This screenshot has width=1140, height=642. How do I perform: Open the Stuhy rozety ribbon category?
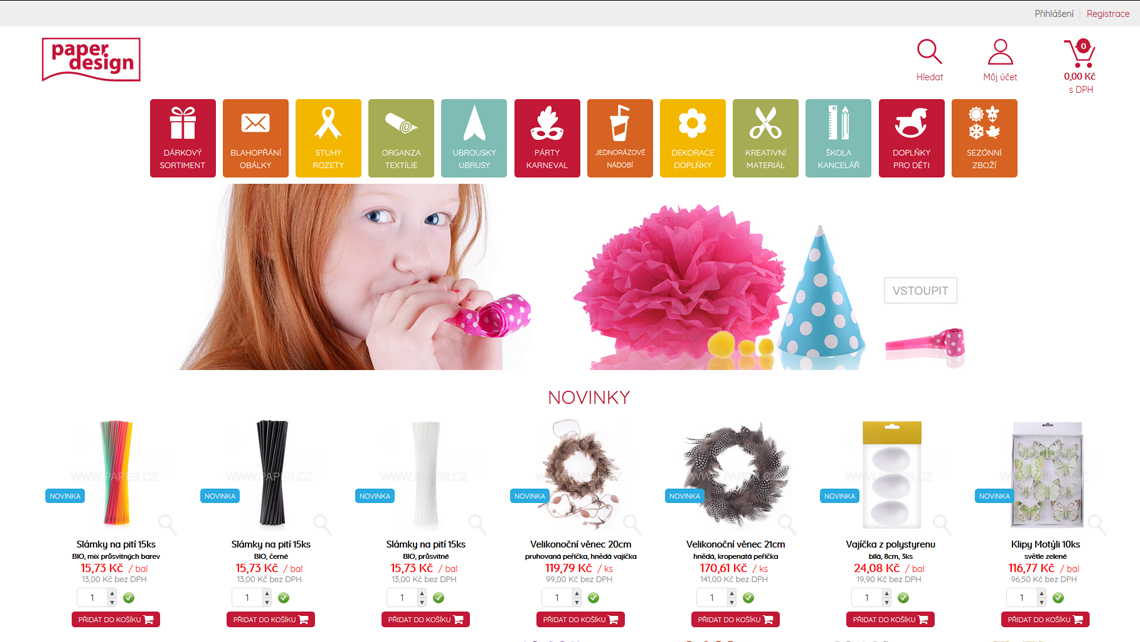point(328,138)
